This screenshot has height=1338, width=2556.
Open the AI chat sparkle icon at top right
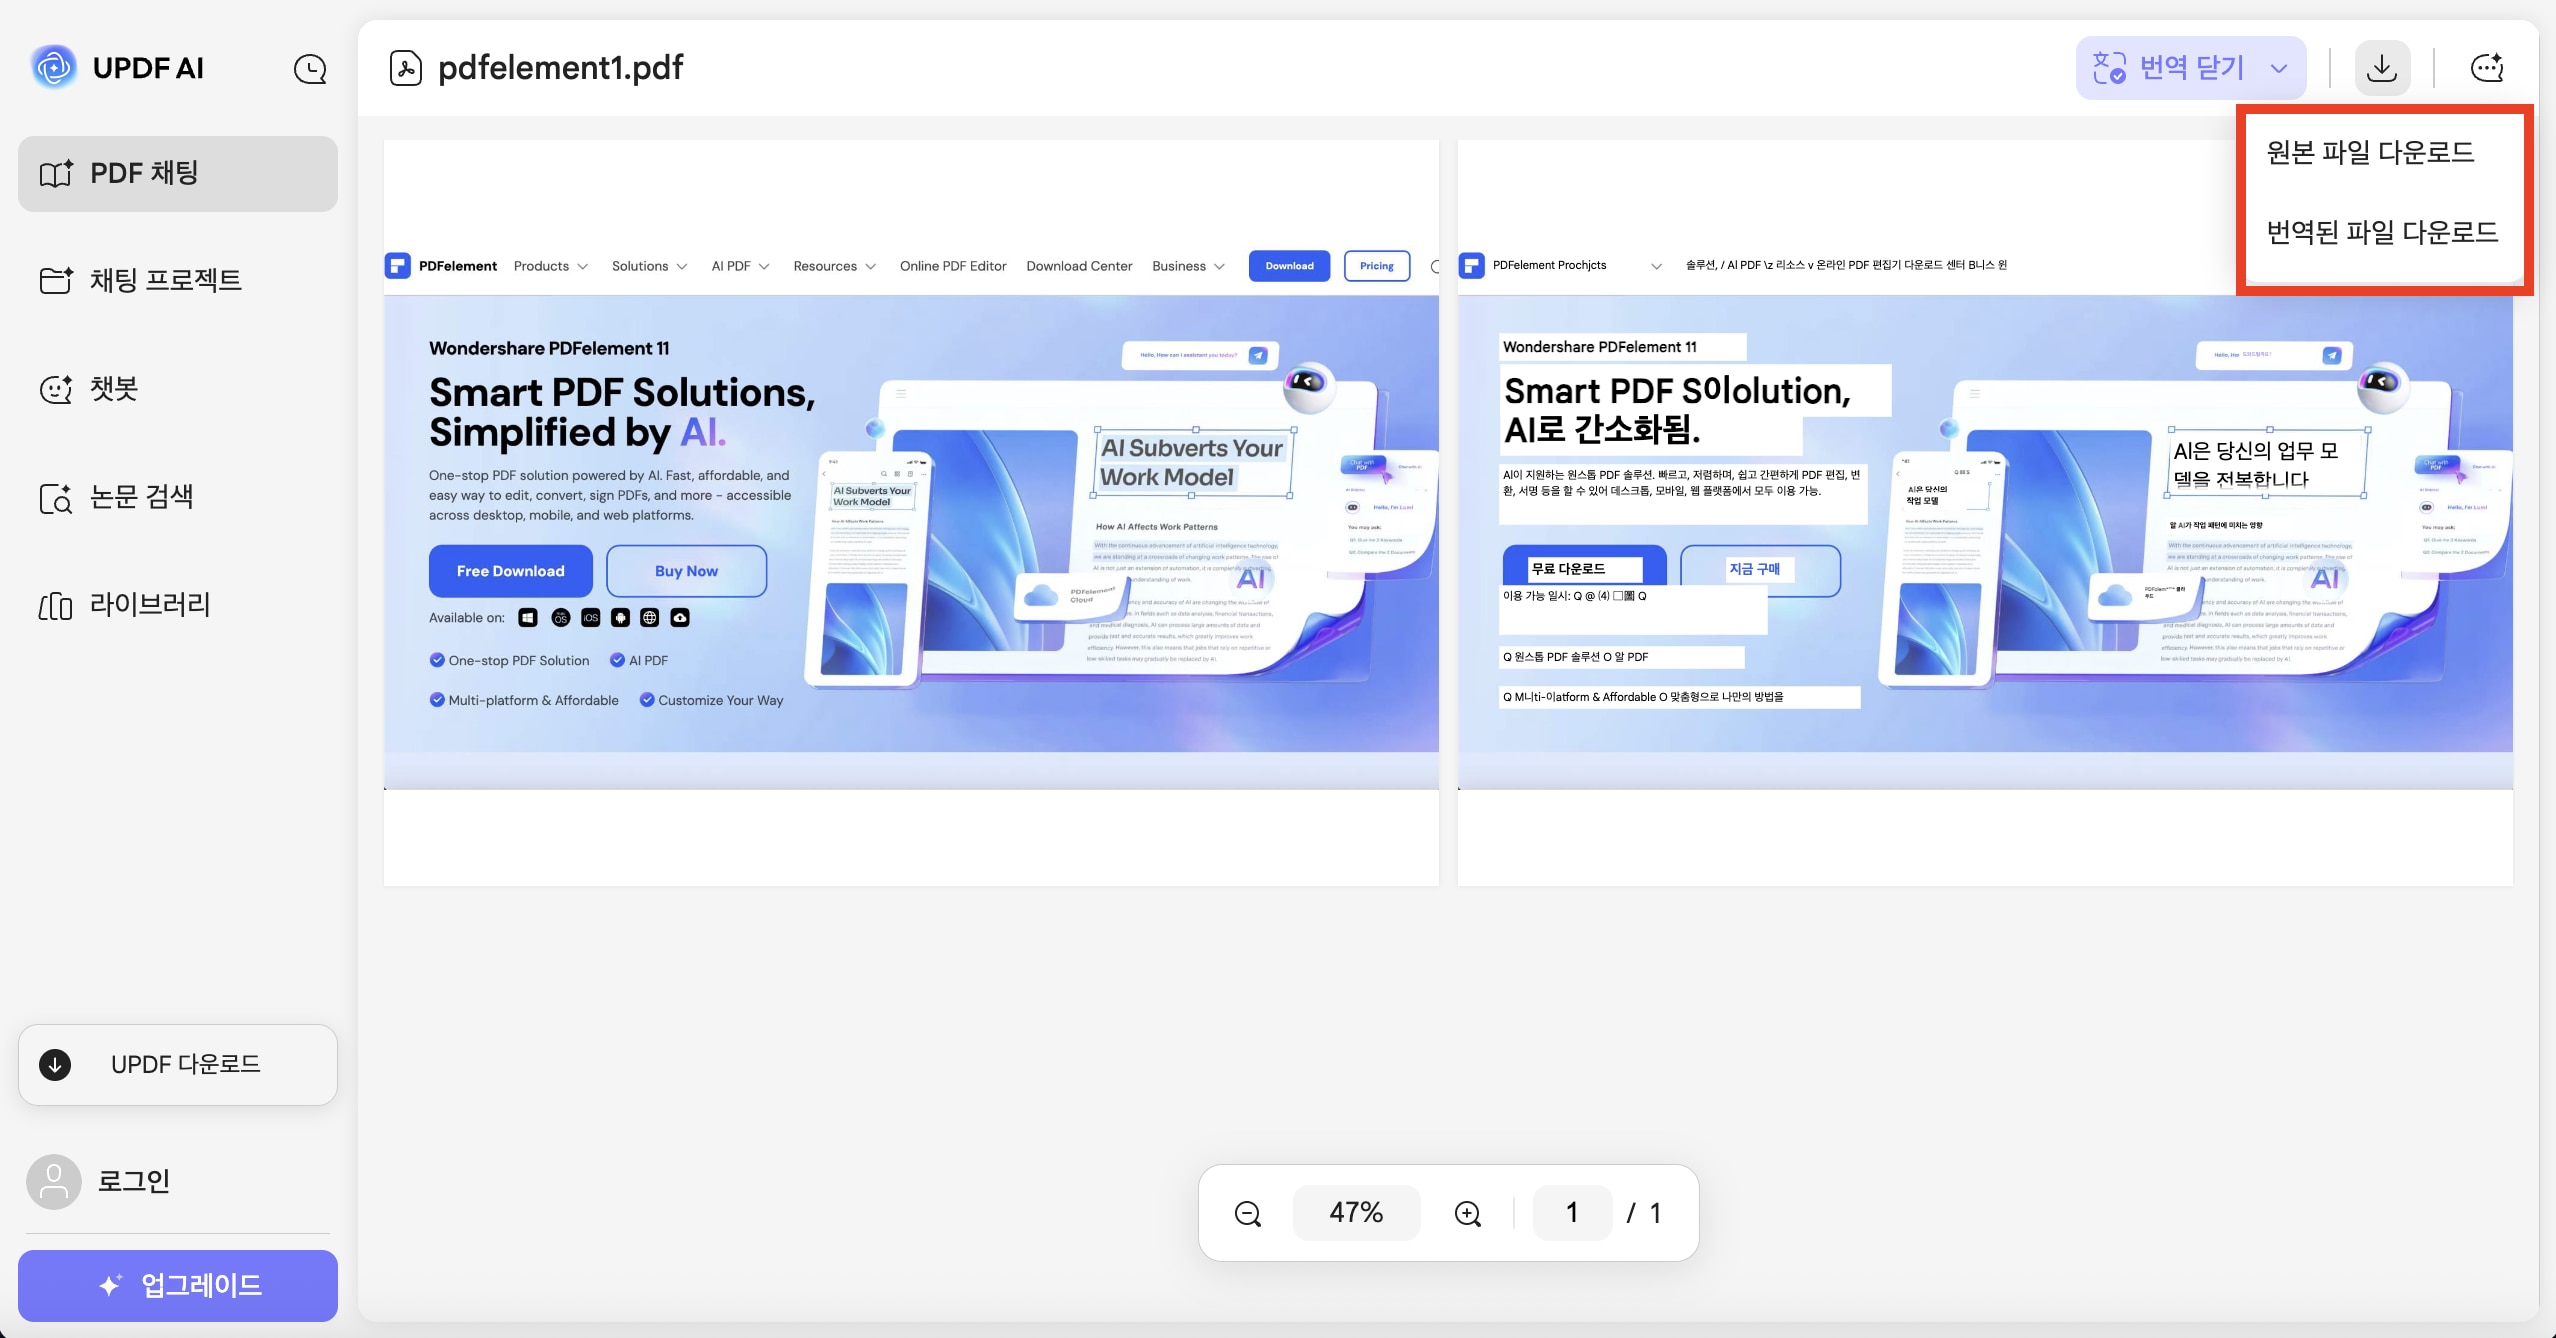[2487, 68]
